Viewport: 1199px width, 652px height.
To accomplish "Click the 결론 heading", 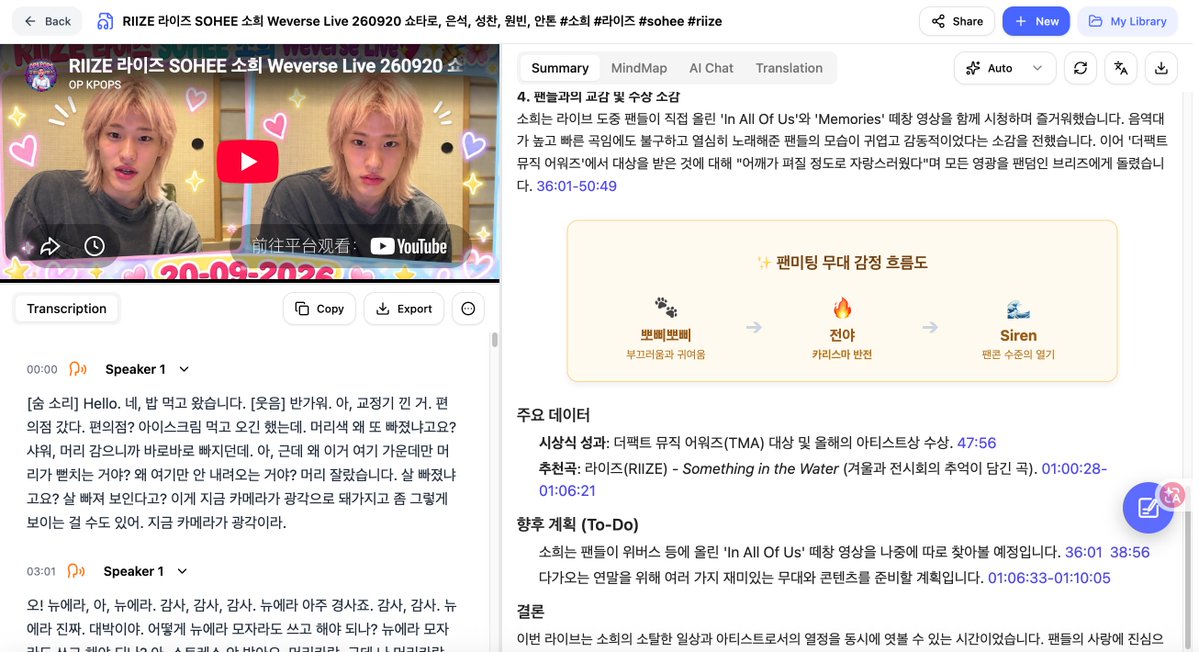I will tap(531, 611).
